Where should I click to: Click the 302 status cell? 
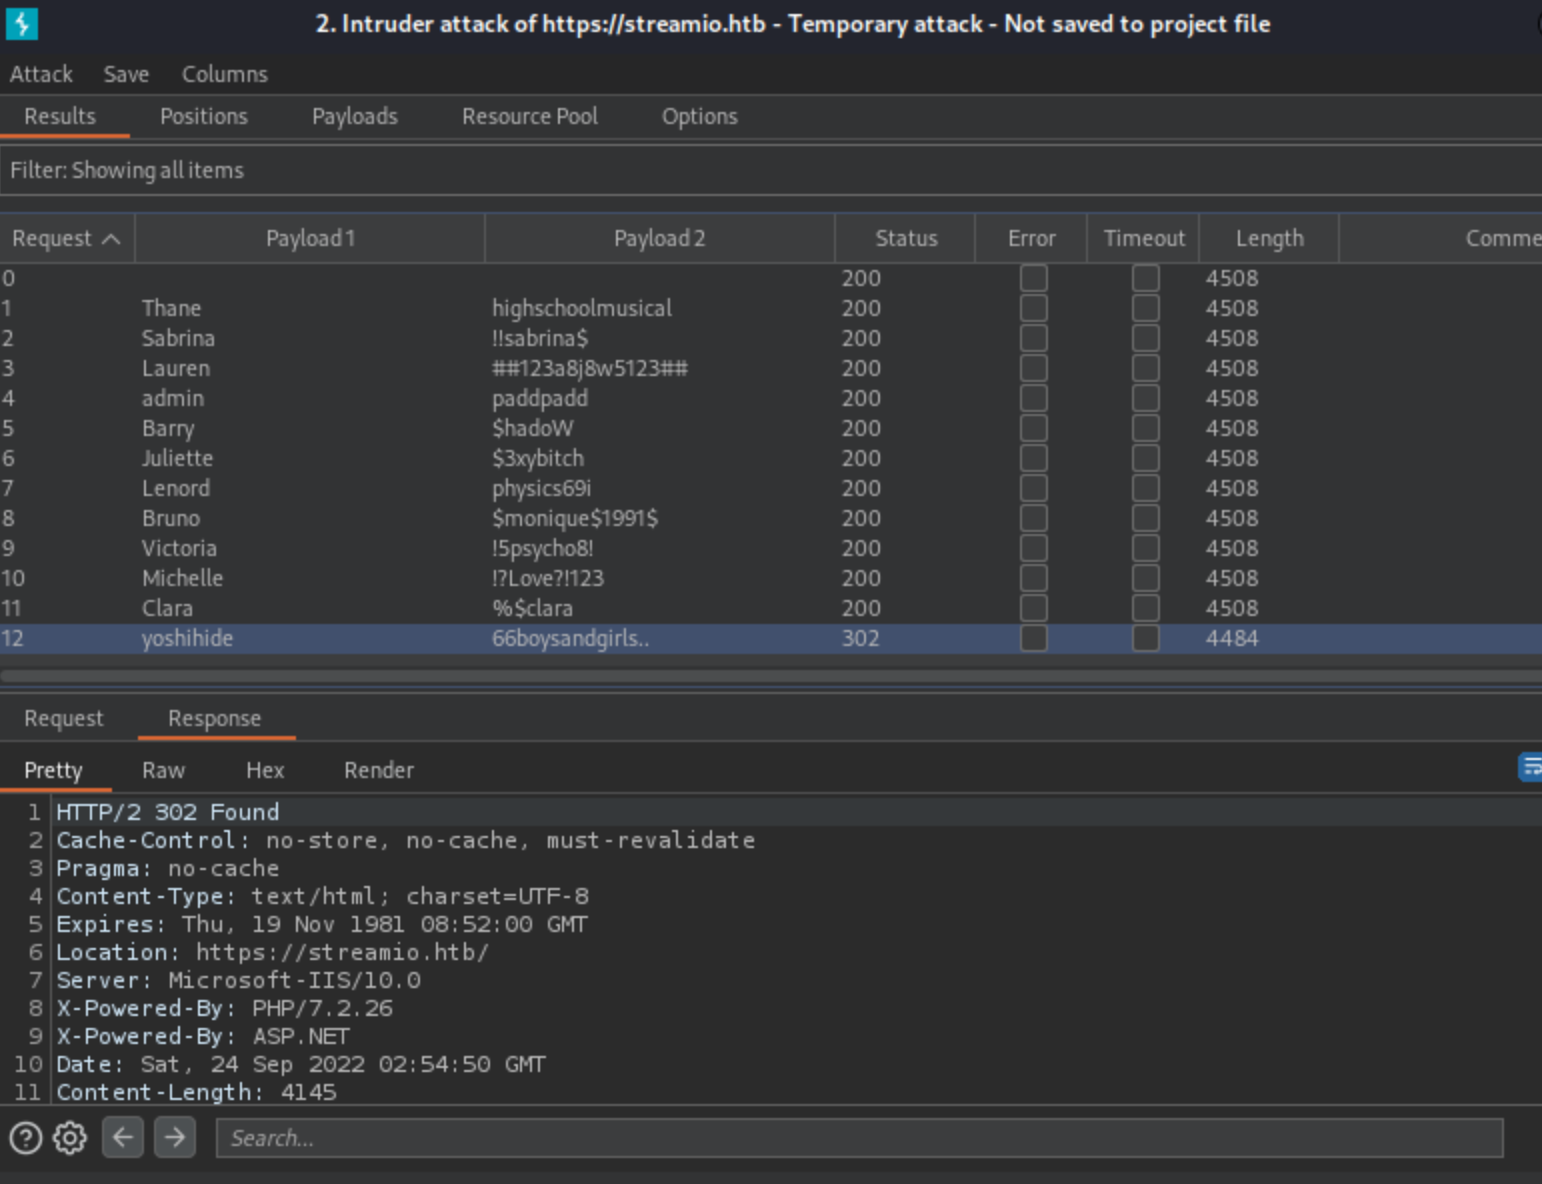coord(861,638)
